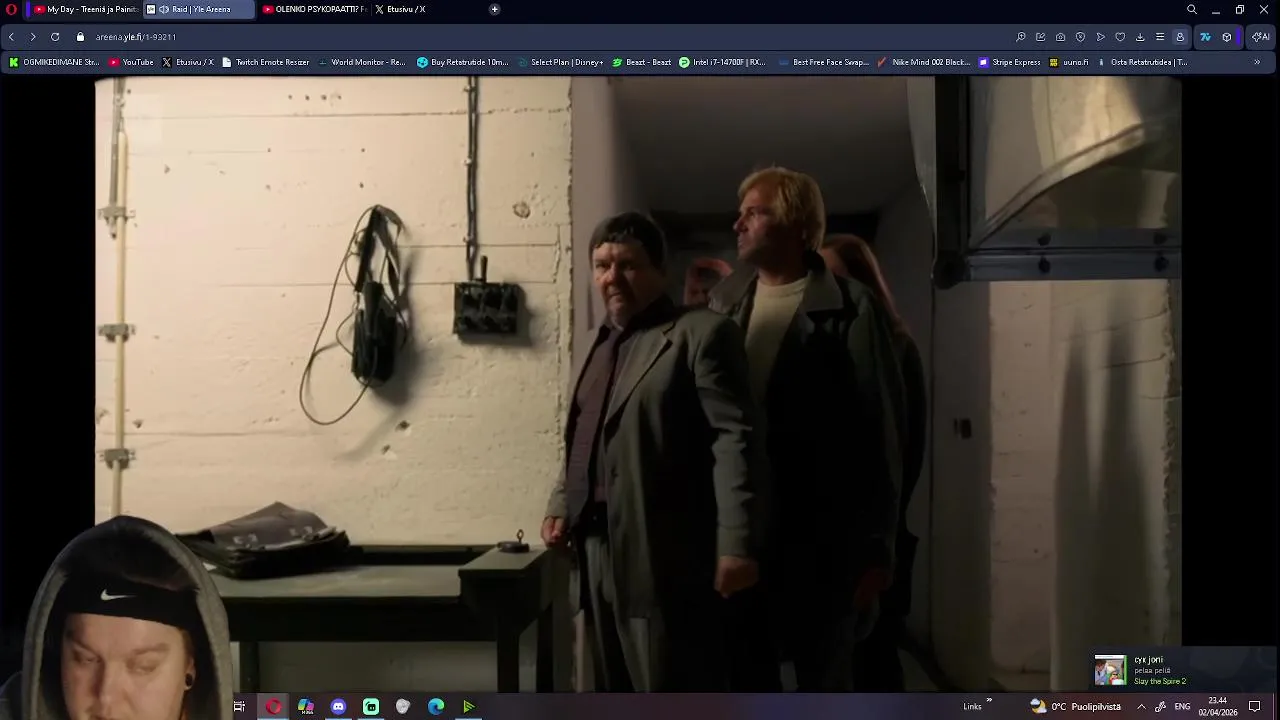
Task: Open the Twitch Emote Resizer bookmark
Action: (265, 62)
